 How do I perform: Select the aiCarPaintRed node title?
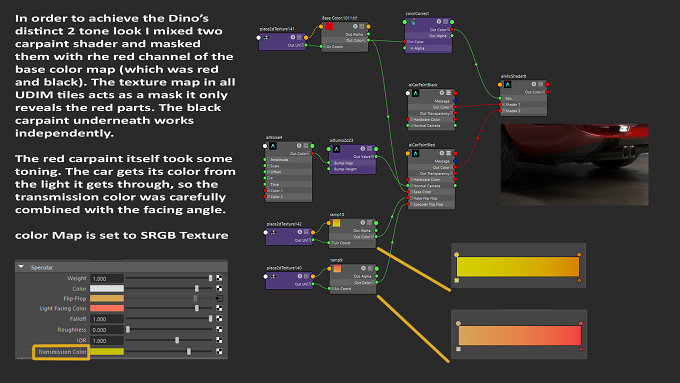(x=422, y=145)
